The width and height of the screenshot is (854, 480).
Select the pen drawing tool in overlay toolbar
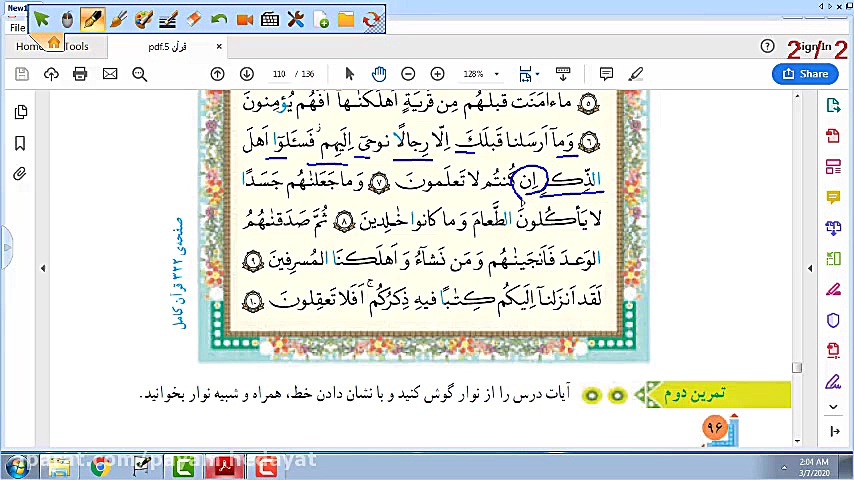(x=93, y=20)
